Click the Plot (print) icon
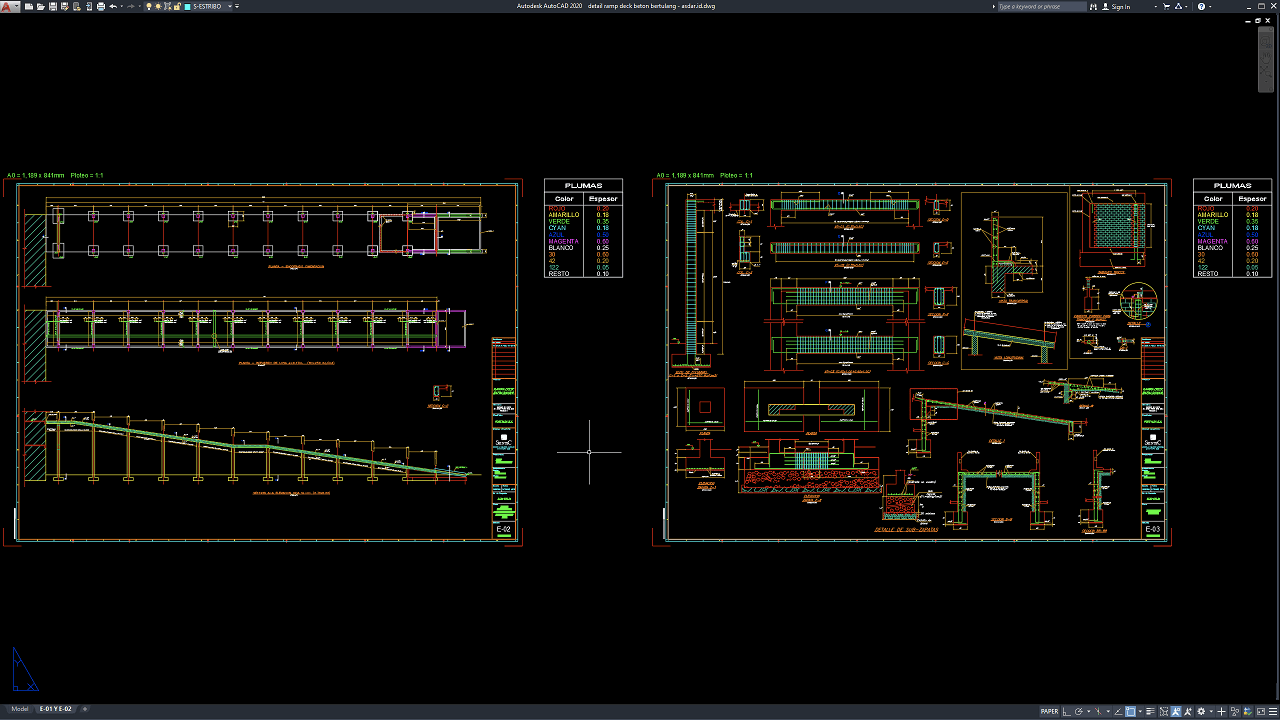Image resolution: width=1280 pixels, height=720 pixels. coord(101,6)
